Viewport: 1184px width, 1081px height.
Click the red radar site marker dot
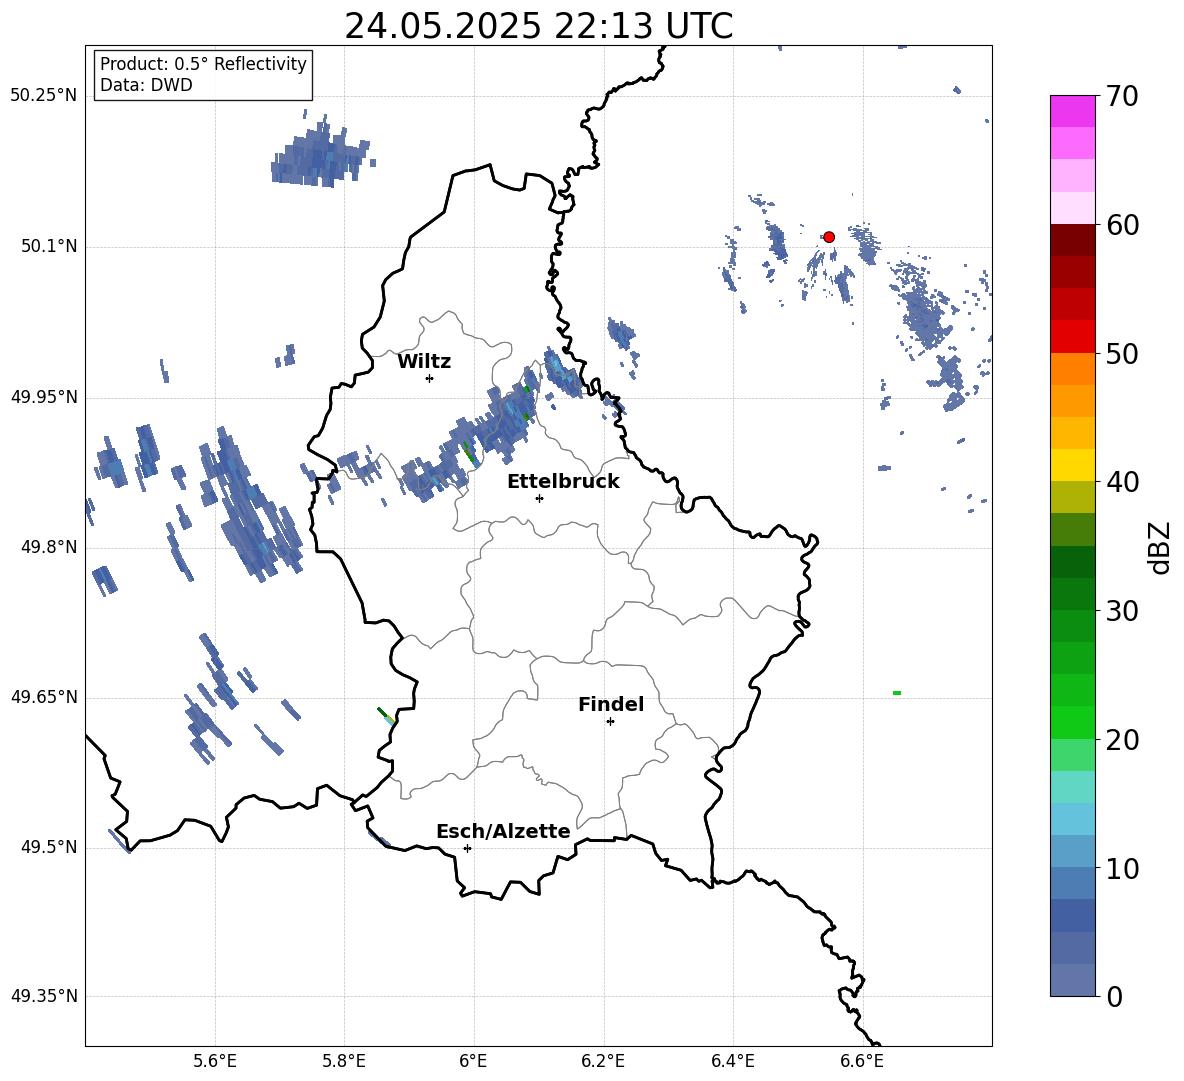pyautogui.click(x=828, y=237)
